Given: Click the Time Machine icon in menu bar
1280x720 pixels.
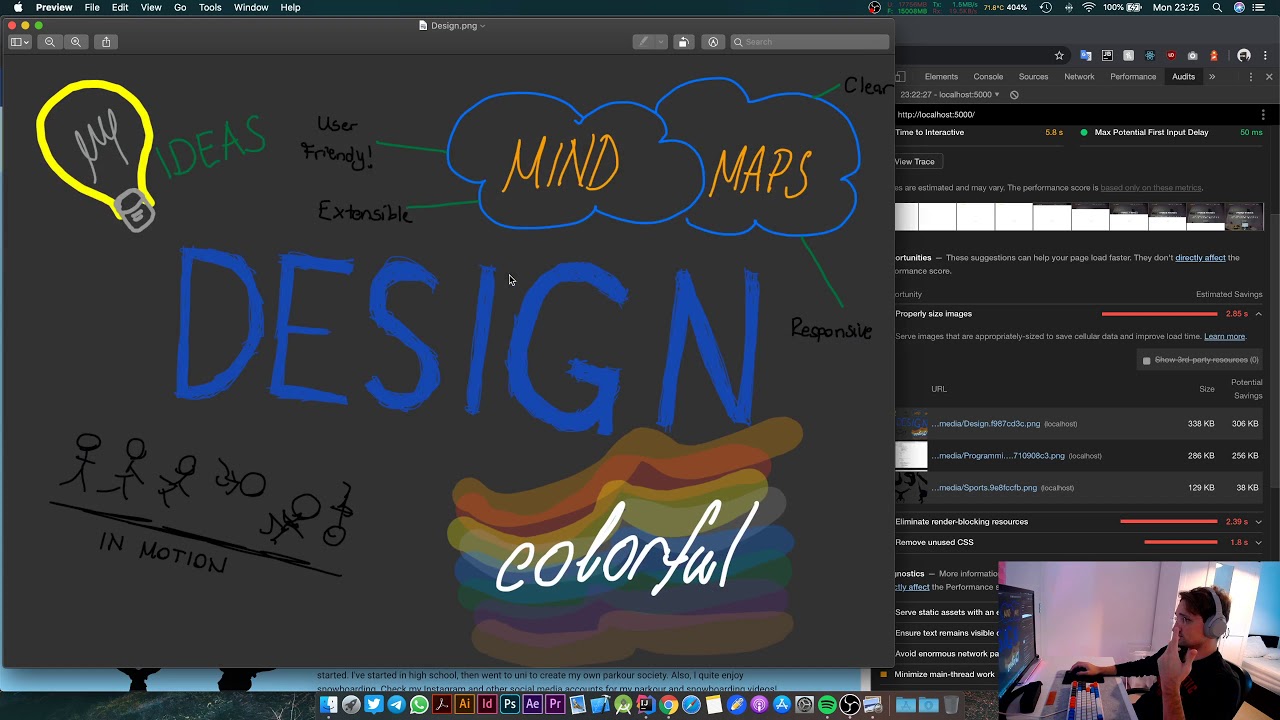Looking at the screenshot, I should pos(1046,7).
